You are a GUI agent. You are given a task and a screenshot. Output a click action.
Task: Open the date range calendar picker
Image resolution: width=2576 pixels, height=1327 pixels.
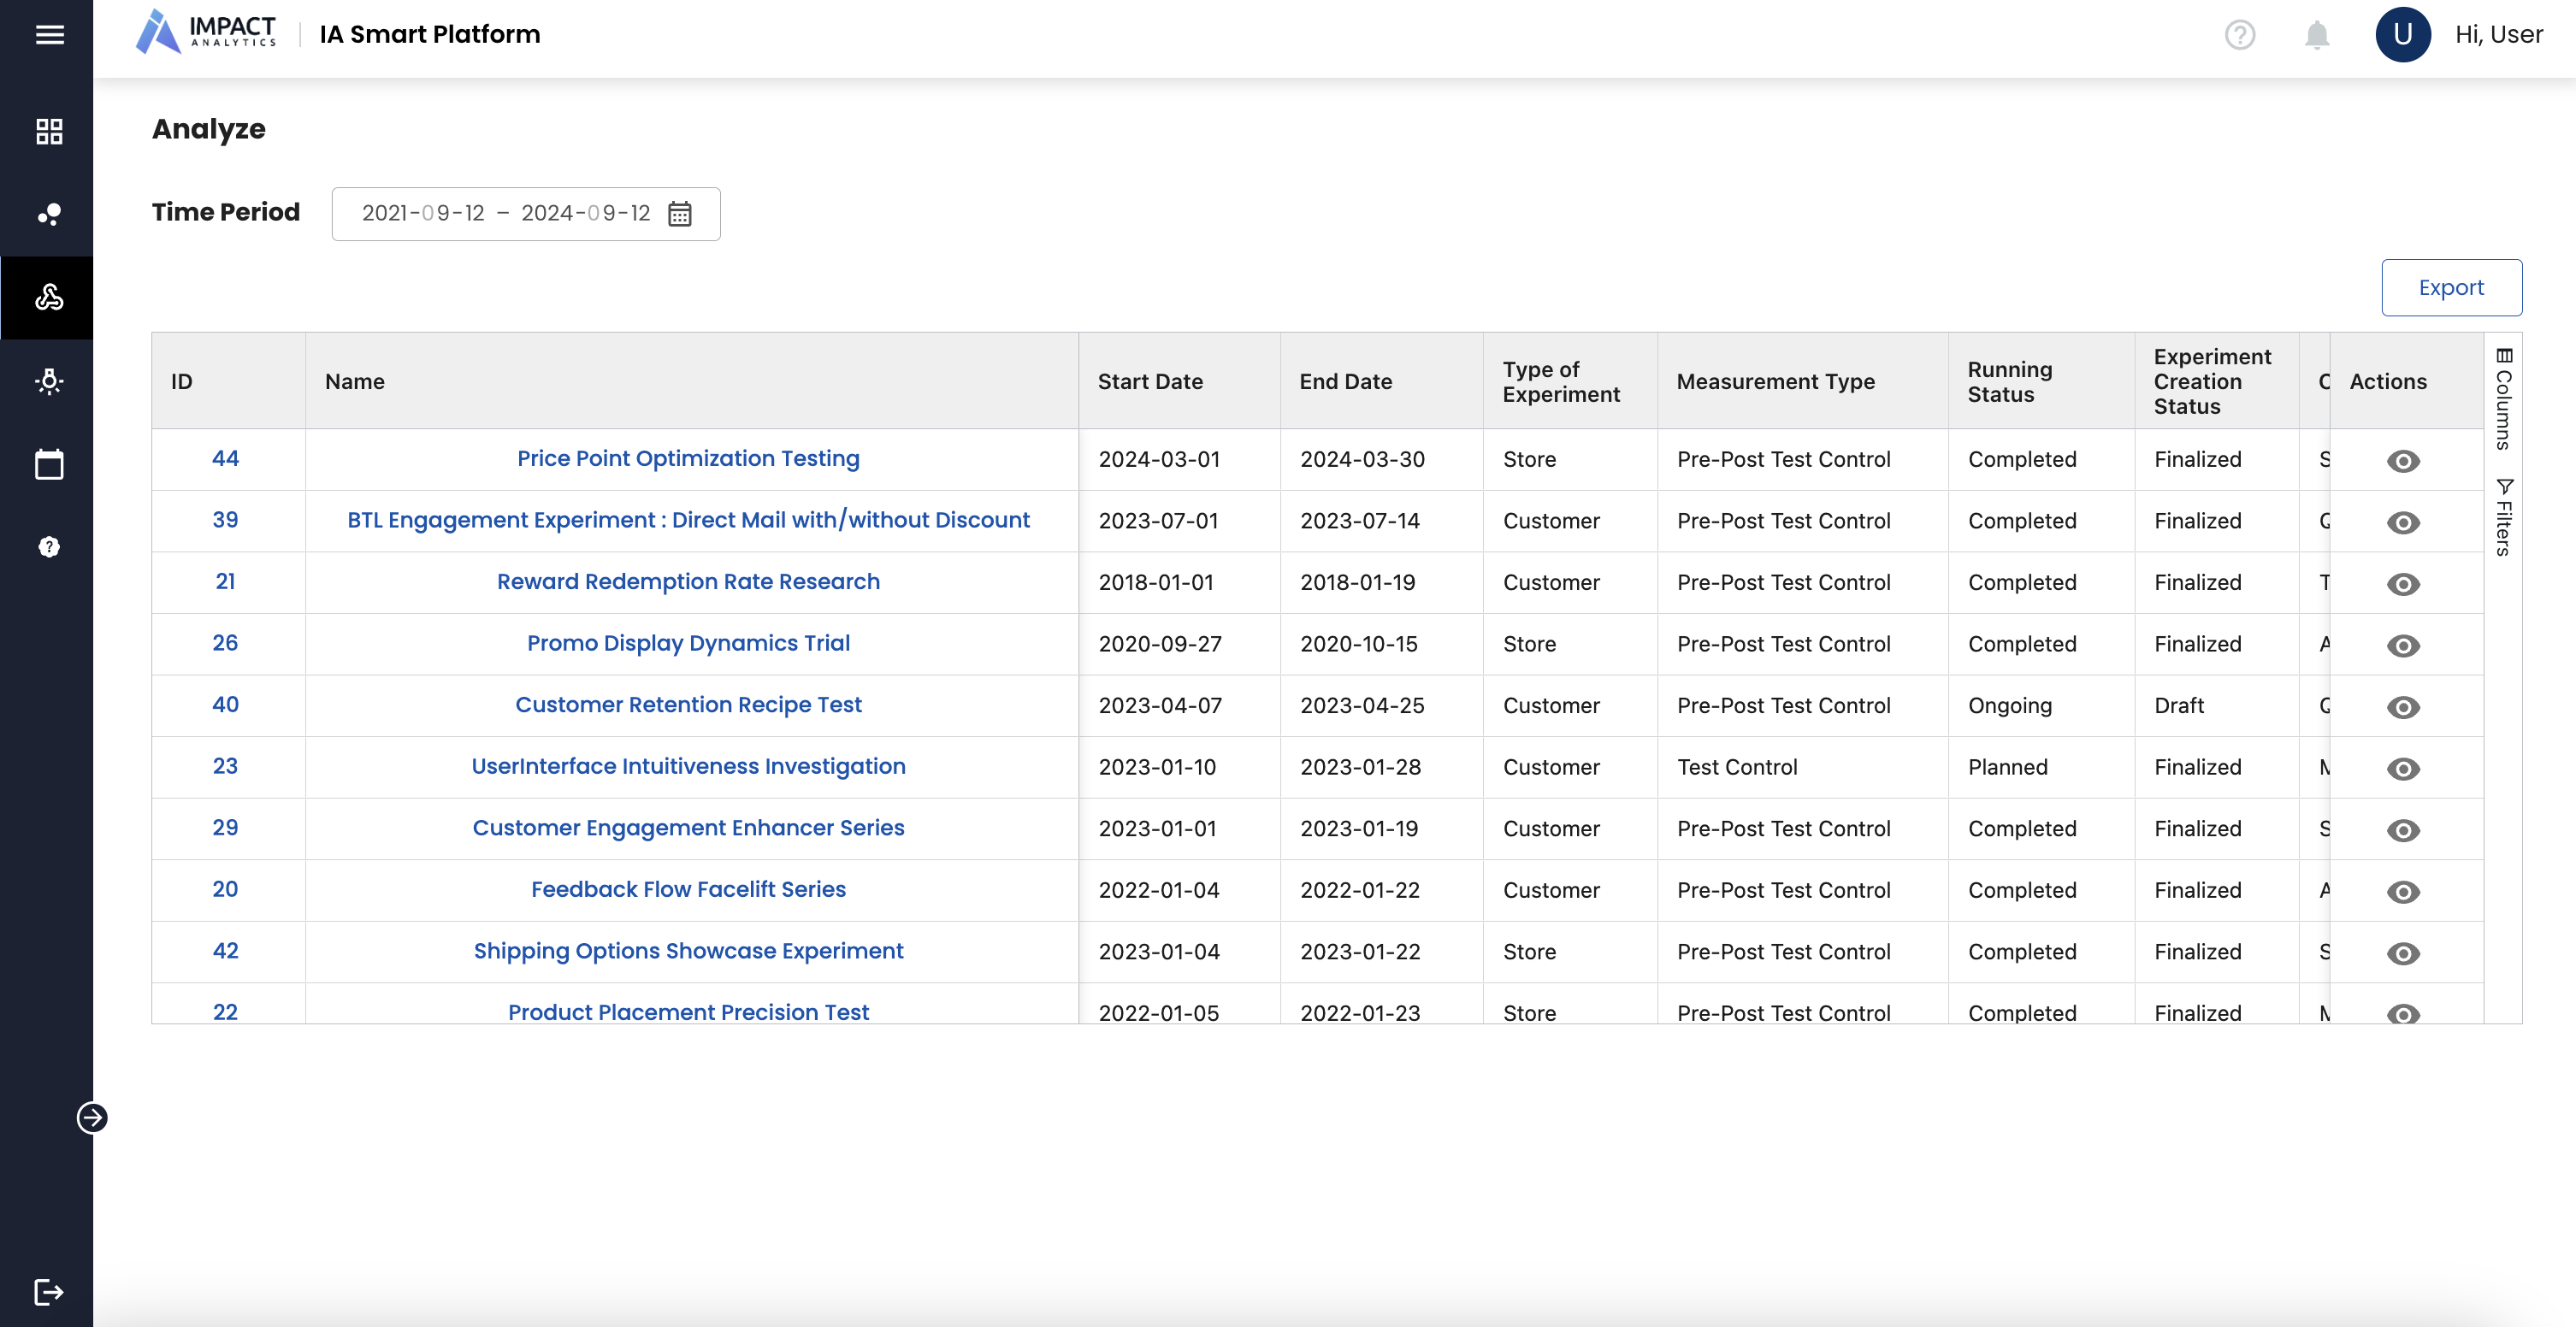click(x=679, y=214)
